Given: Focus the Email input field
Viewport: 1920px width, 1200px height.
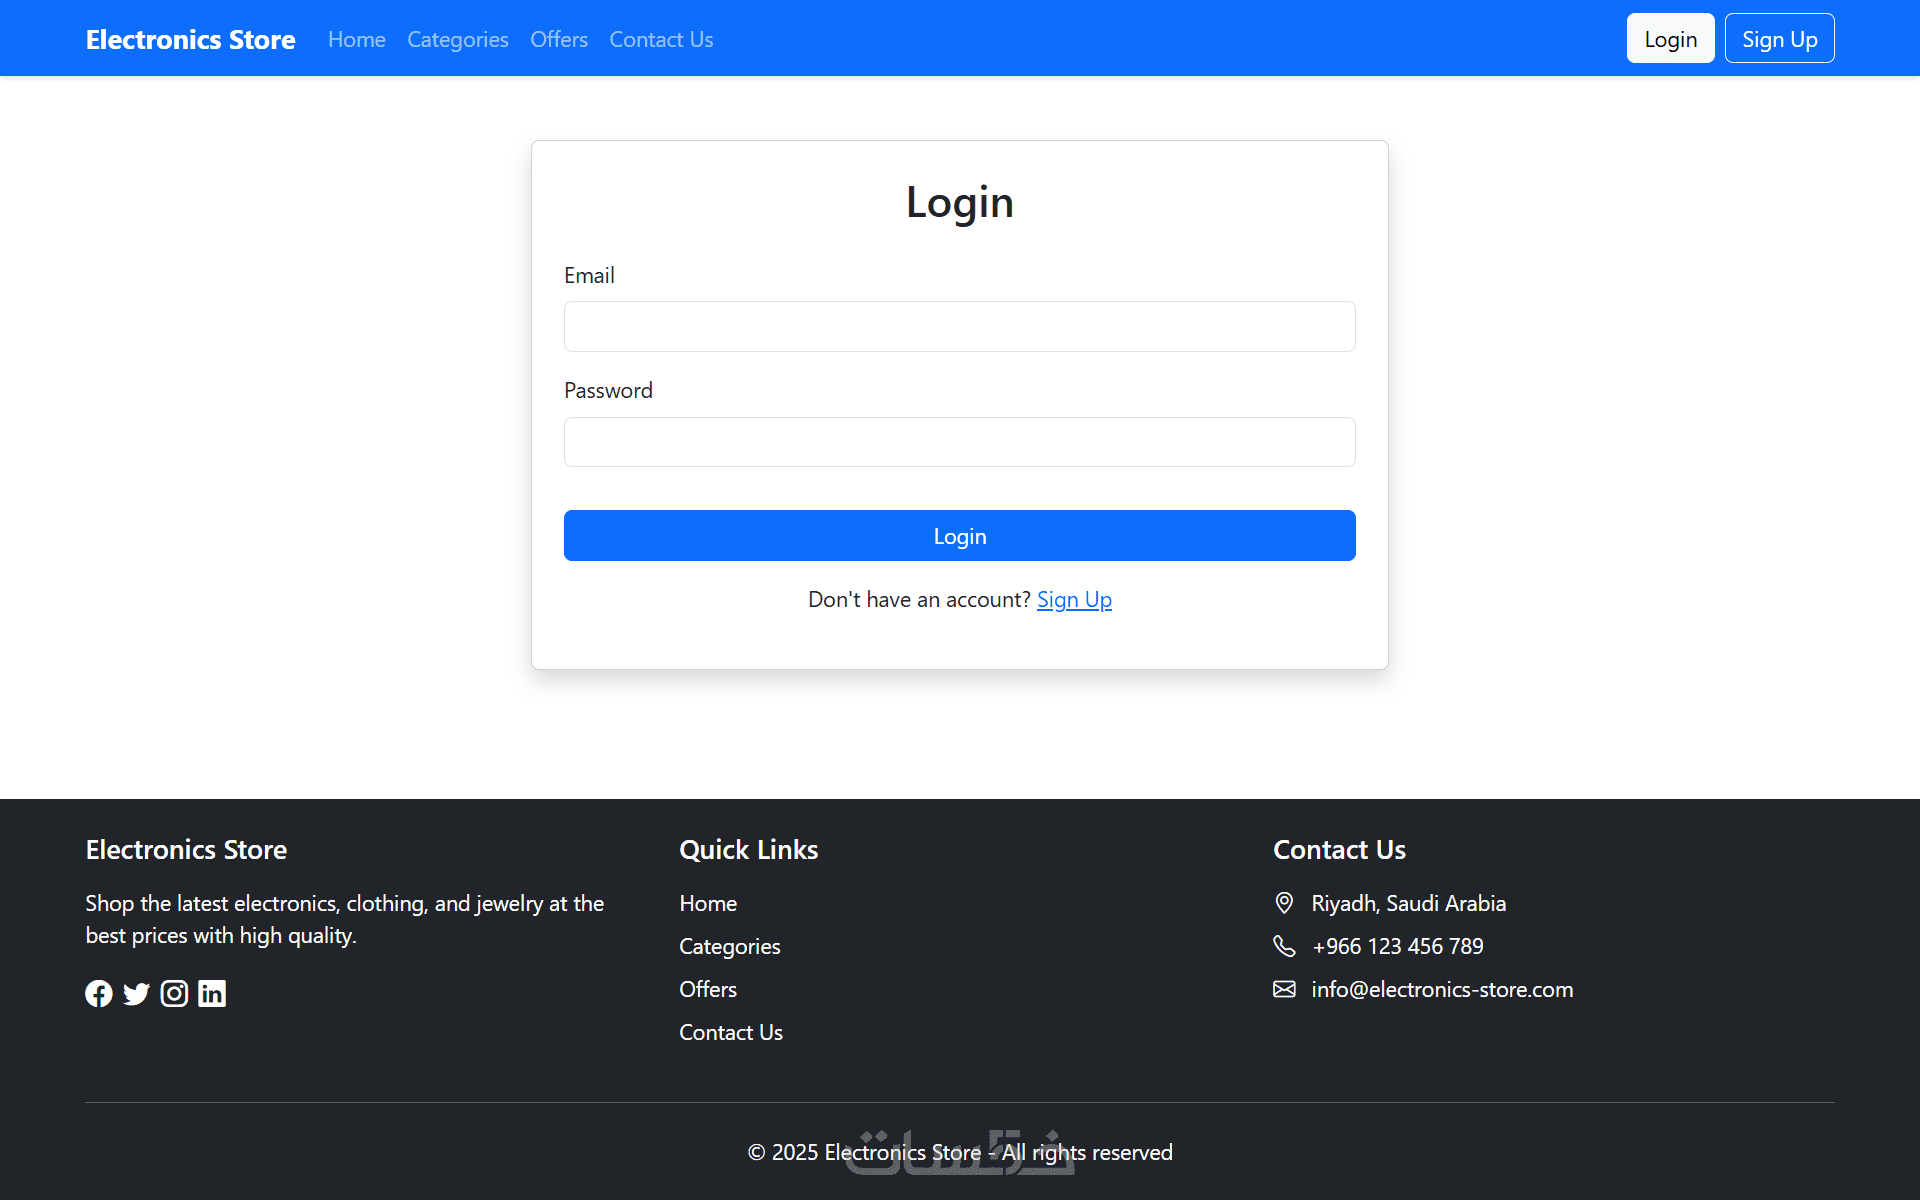Looking at the screenshot, I should tap(959, 326).
